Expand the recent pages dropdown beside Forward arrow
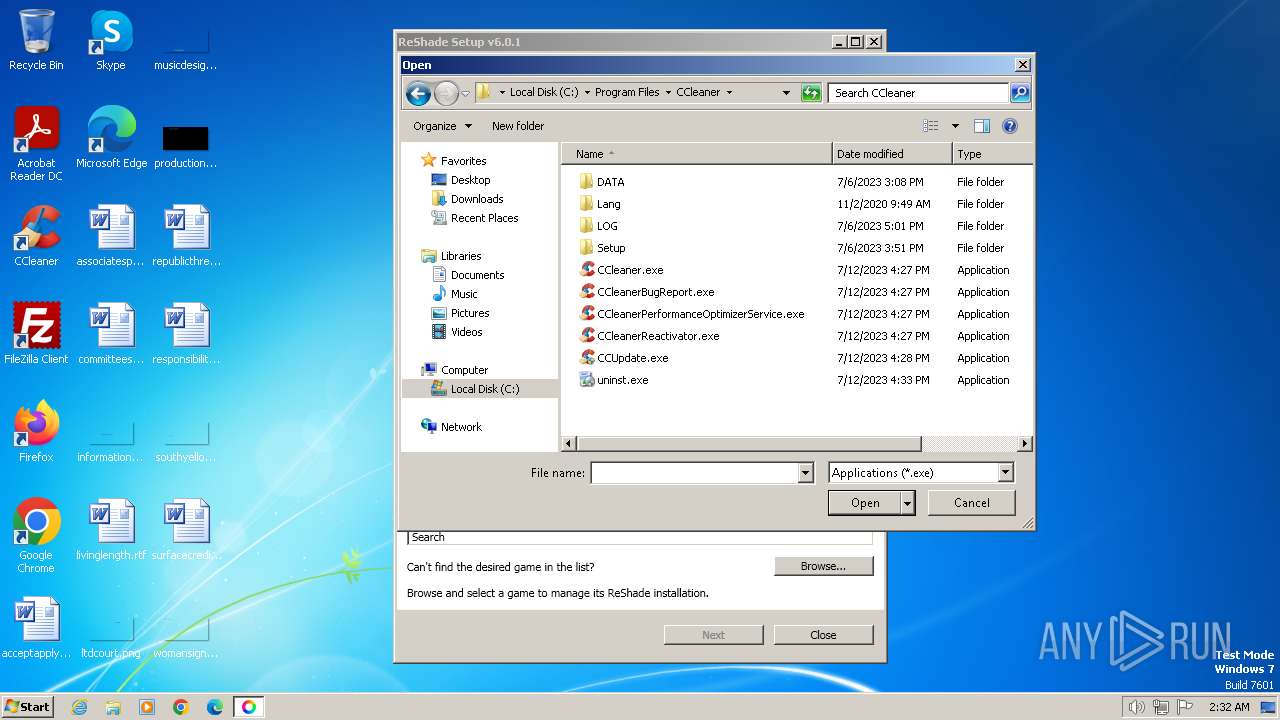This screenshot has width=1280, height=720. coord(465,94)
